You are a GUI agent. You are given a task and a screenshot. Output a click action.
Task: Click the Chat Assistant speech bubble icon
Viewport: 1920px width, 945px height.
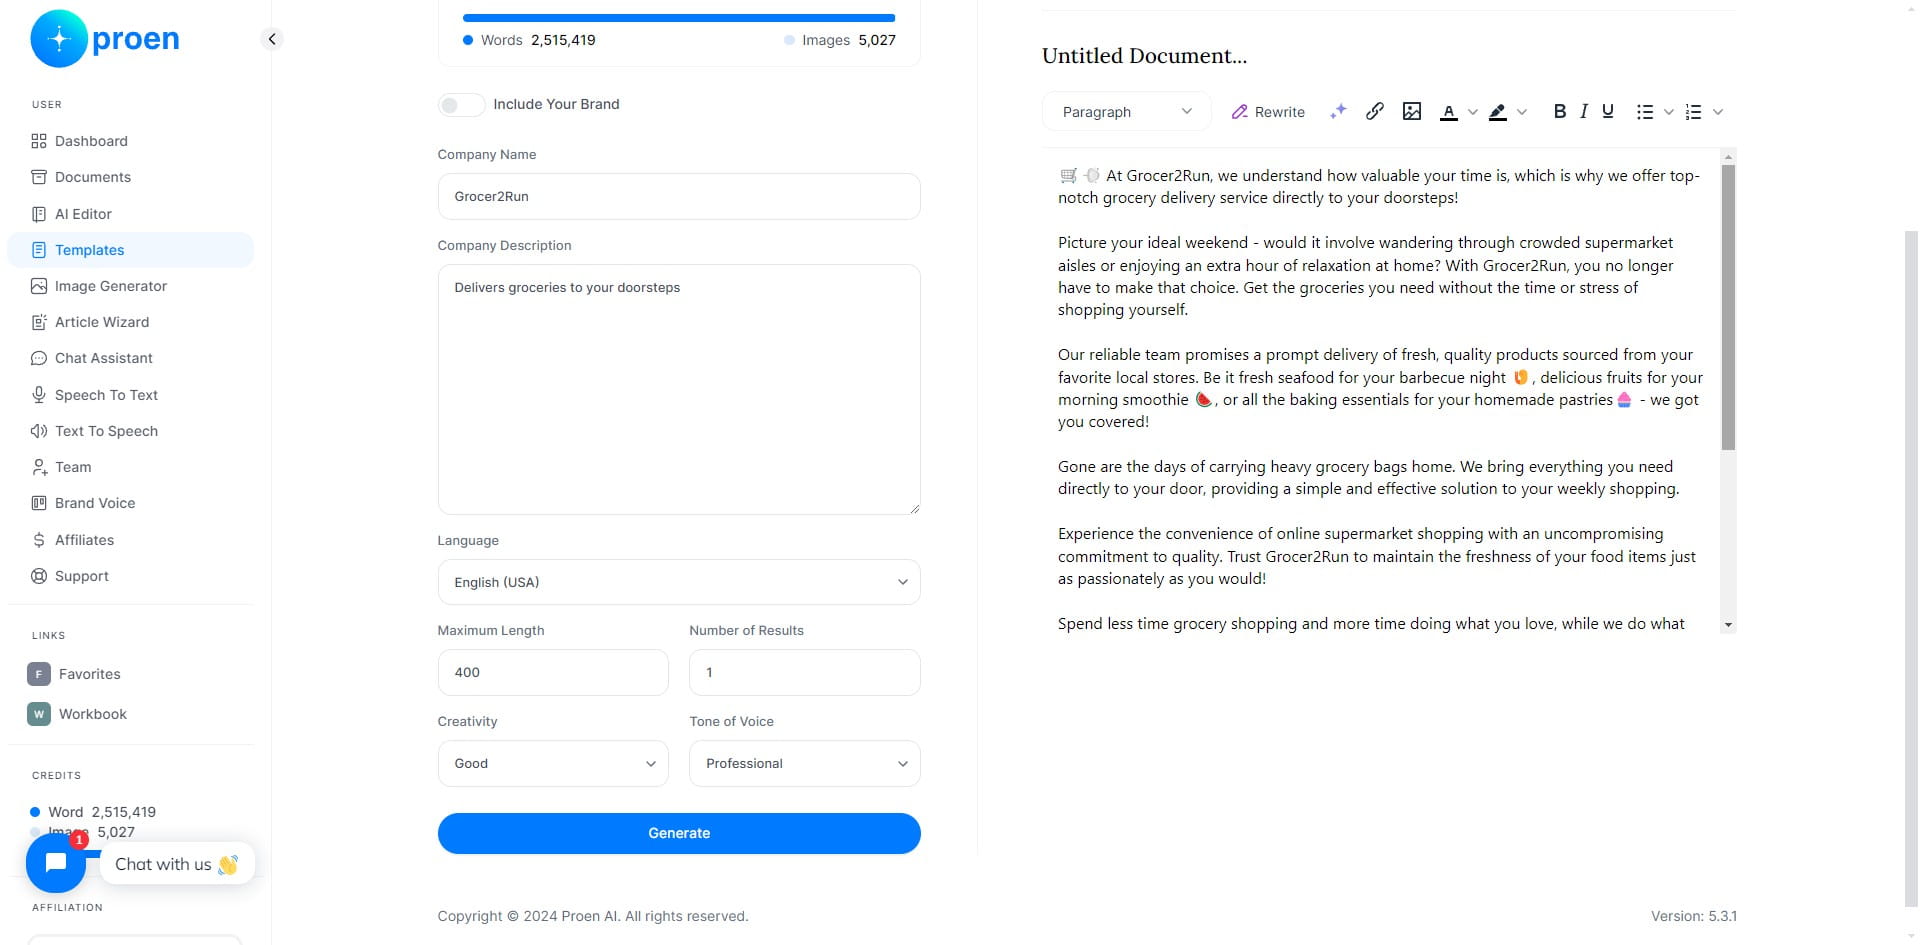[x=39, y=358]
